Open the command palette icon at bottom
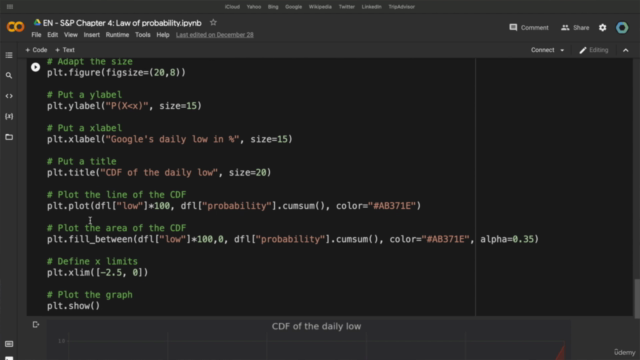 pos(9,344)
